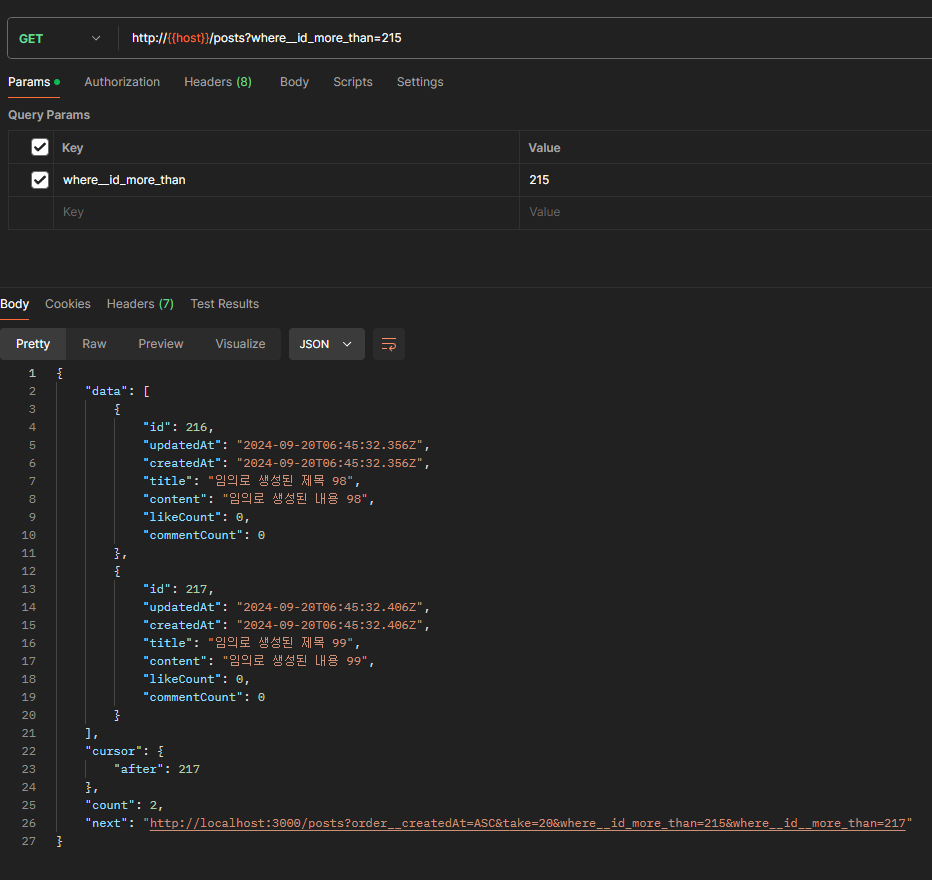Click the "cursor" key on line 22
932x880 pixels.
pos(114,751)
